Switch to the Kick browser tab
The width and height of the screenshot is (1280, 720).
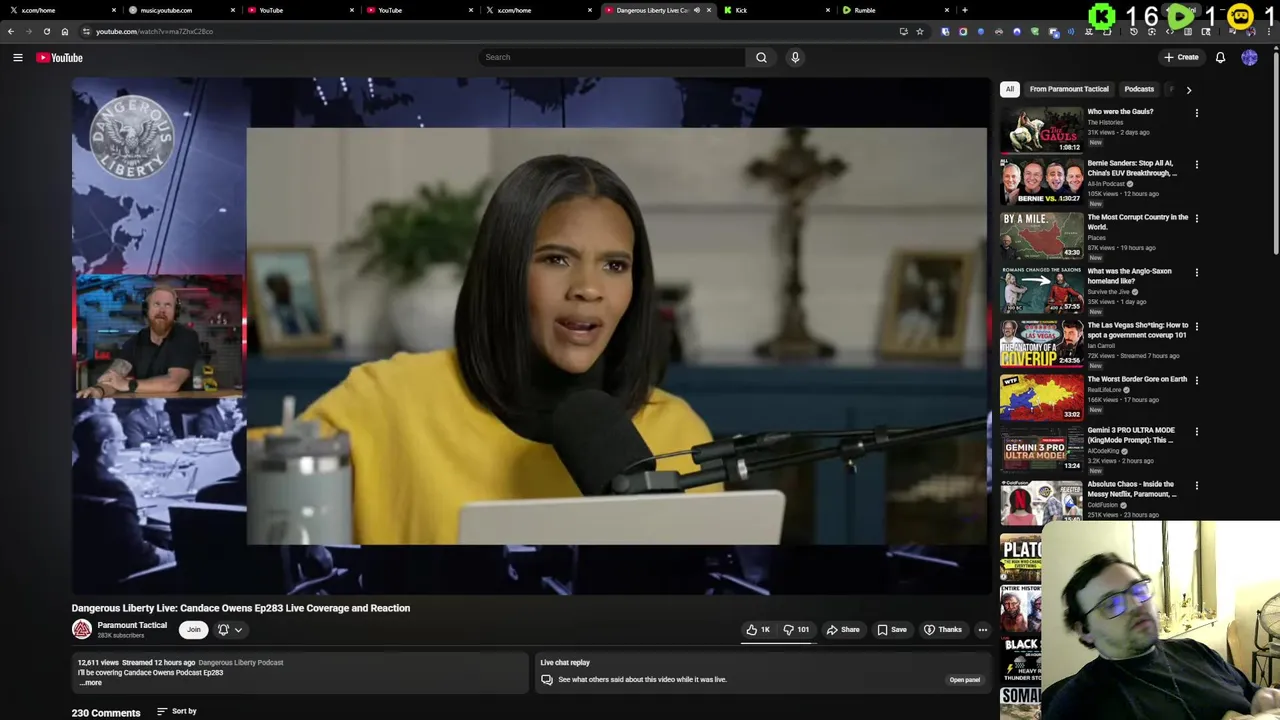tap(776, 10)
